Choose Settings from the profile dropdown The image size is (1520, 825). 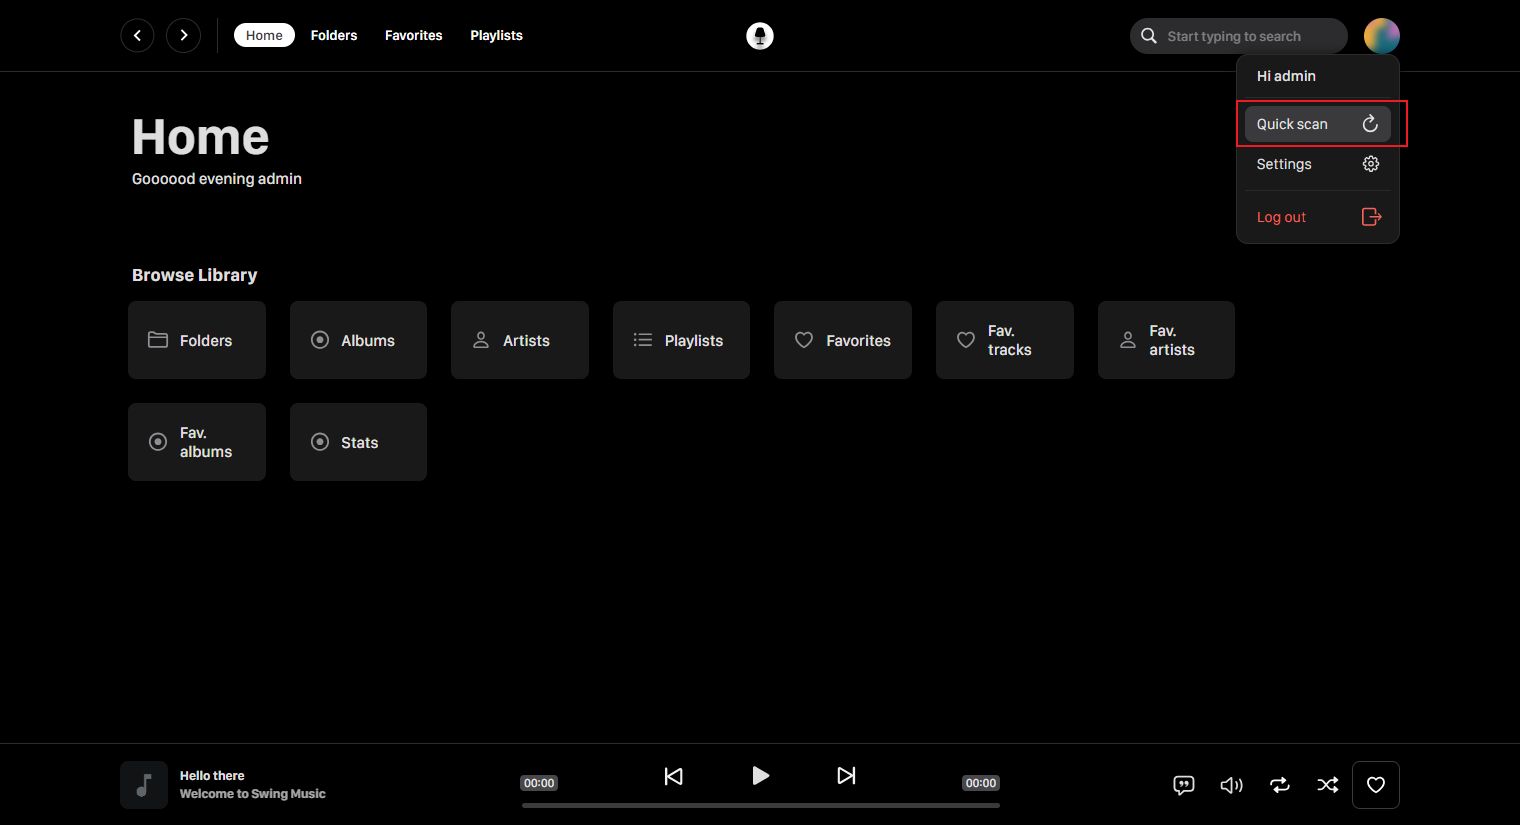(1318, 164)
